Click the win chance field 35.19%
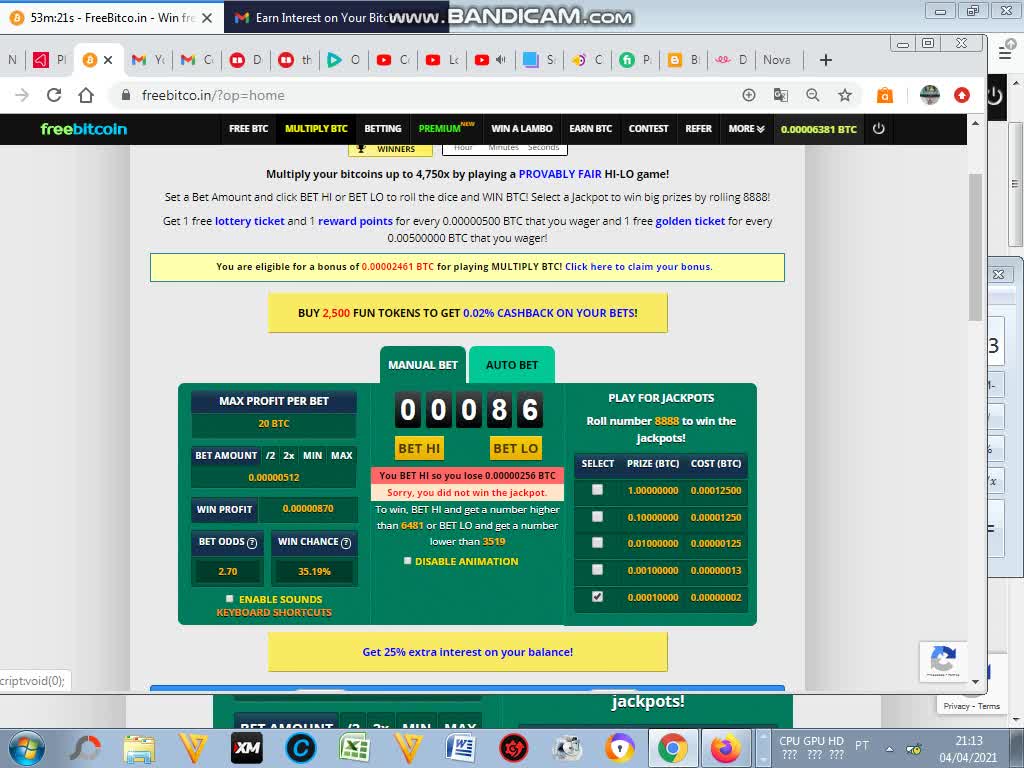Viewport: 1024px width, 768px height. pyautogui.click(x=314, y=571)
